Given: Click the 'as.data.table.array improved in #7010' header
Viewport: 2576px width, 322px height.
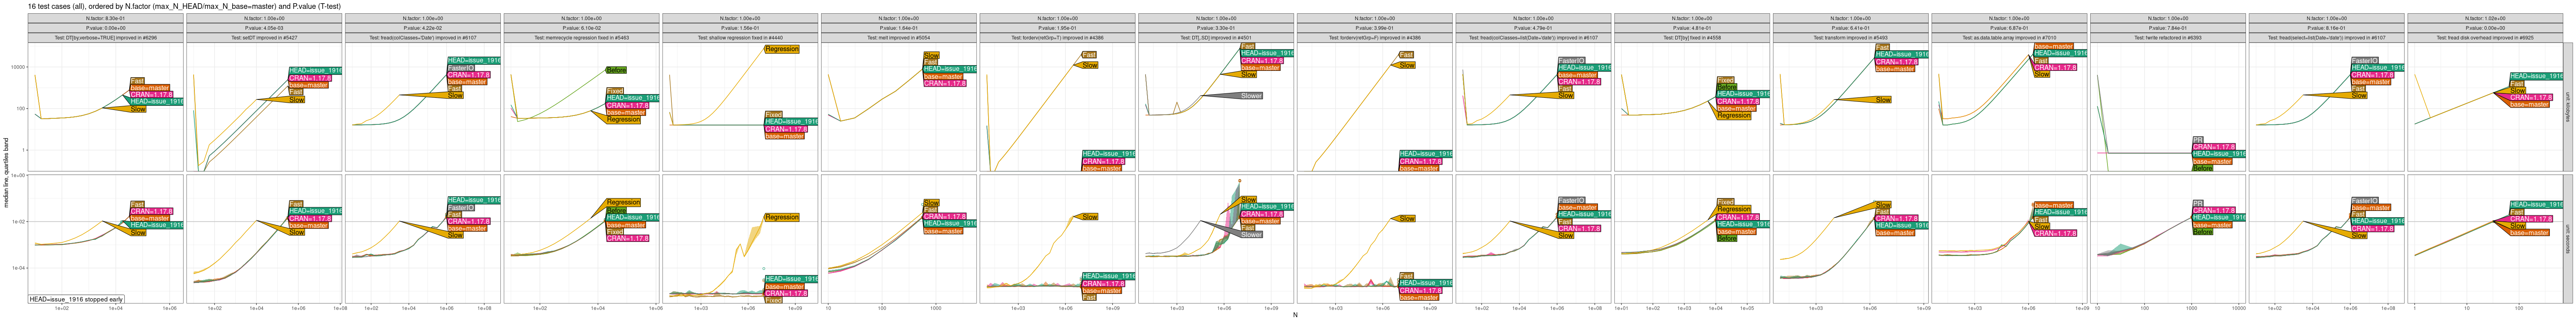Looking at the screenshot, I should tap(2009, 38).
